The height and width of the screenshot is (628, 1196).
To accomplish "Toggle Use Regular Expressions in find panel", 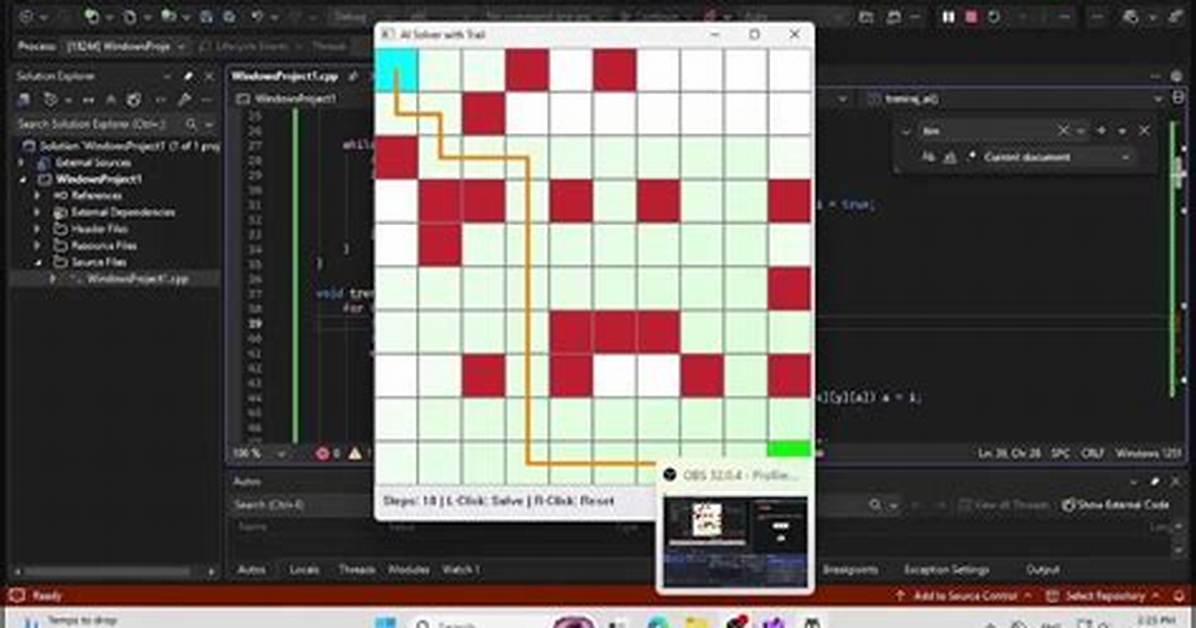I will tap(972, 156).
